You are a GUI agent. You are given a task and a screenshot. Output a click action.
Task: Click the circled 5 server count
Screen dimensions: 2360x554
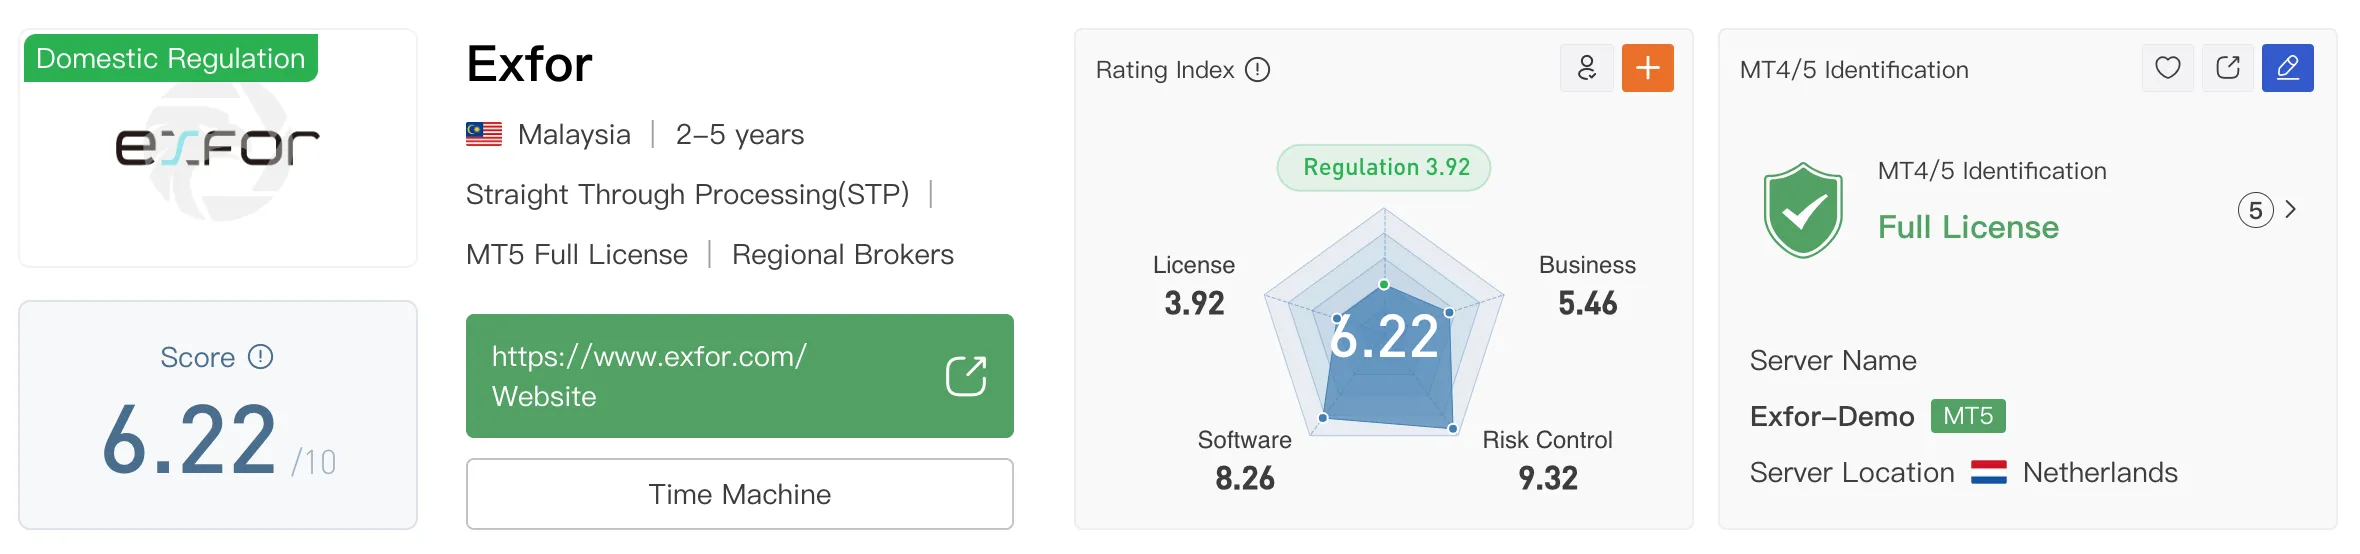click(x=2255, y=210)
